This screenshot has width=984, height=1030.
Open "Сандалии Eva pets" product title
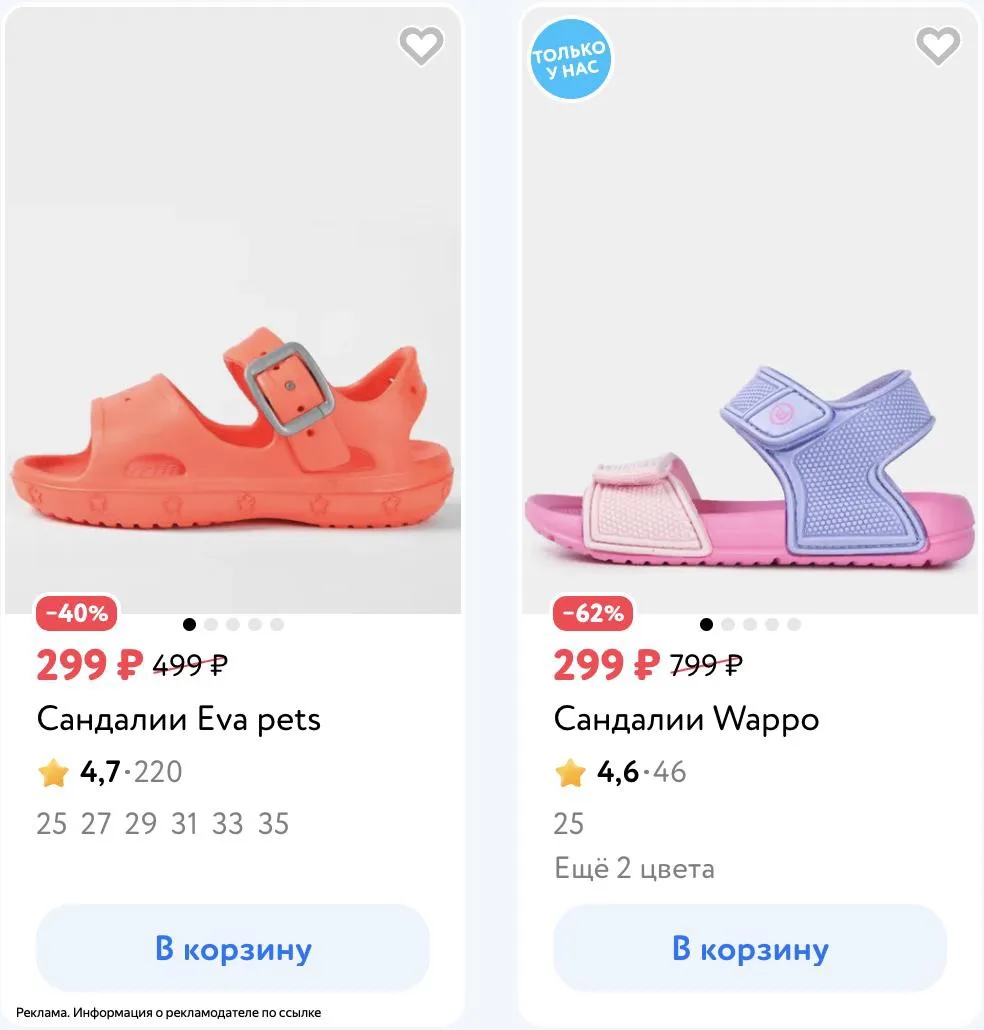179,719
